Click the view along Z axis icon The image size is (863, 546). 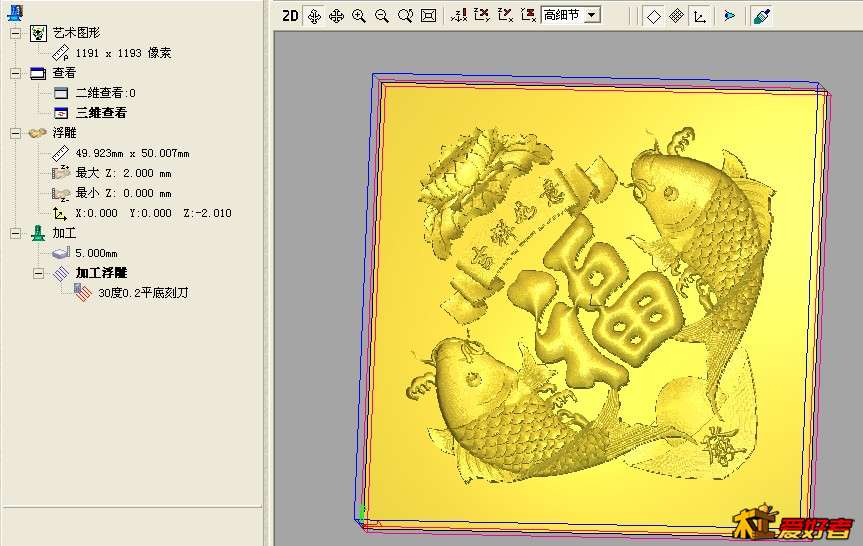pyautogui.click(x=528, y=15)
